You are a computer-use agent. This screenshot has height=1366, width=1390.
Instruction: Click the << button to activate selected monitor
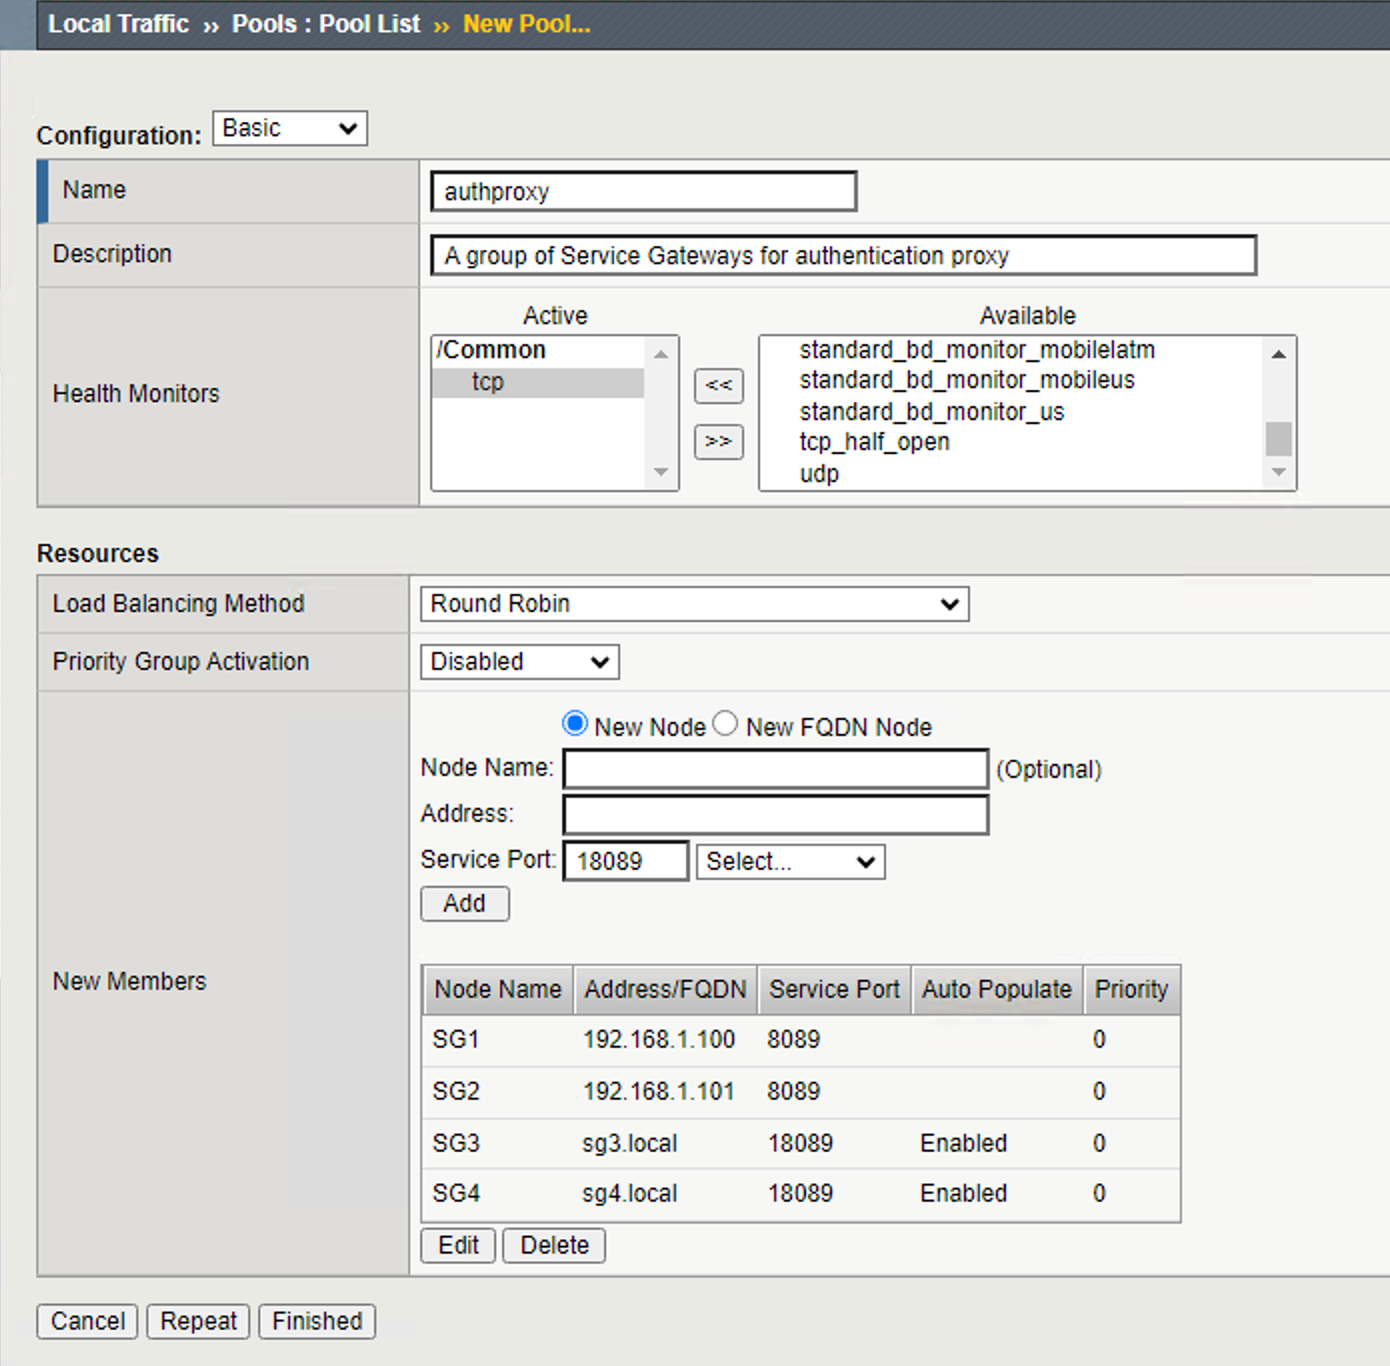pos(718,386)
